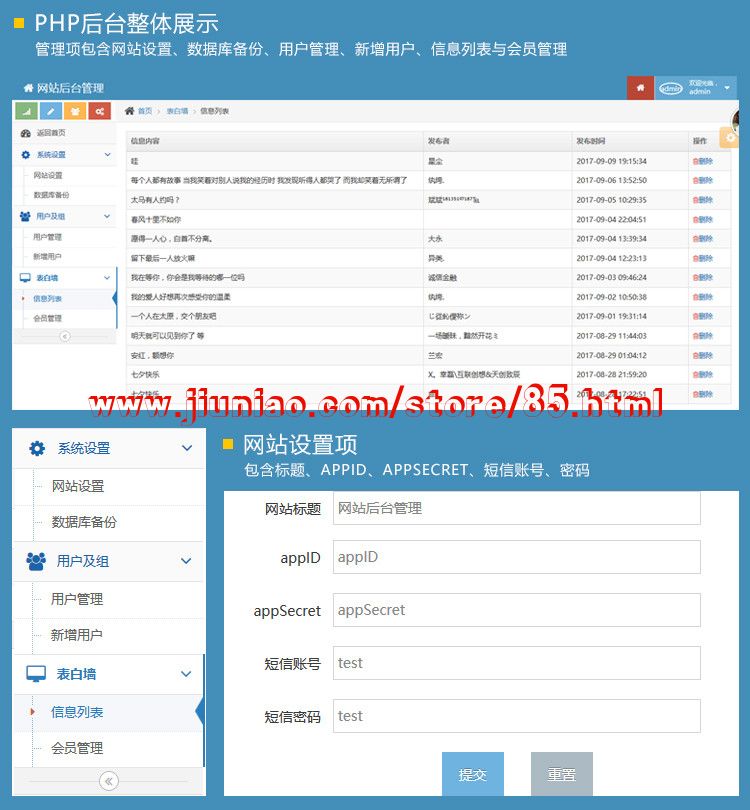The width and height of the screenshot is (750, 810).
Task: Delete the entry dated 2017-09-04 12:23:13
Action: pyautogui.click(x=702, y=258)
